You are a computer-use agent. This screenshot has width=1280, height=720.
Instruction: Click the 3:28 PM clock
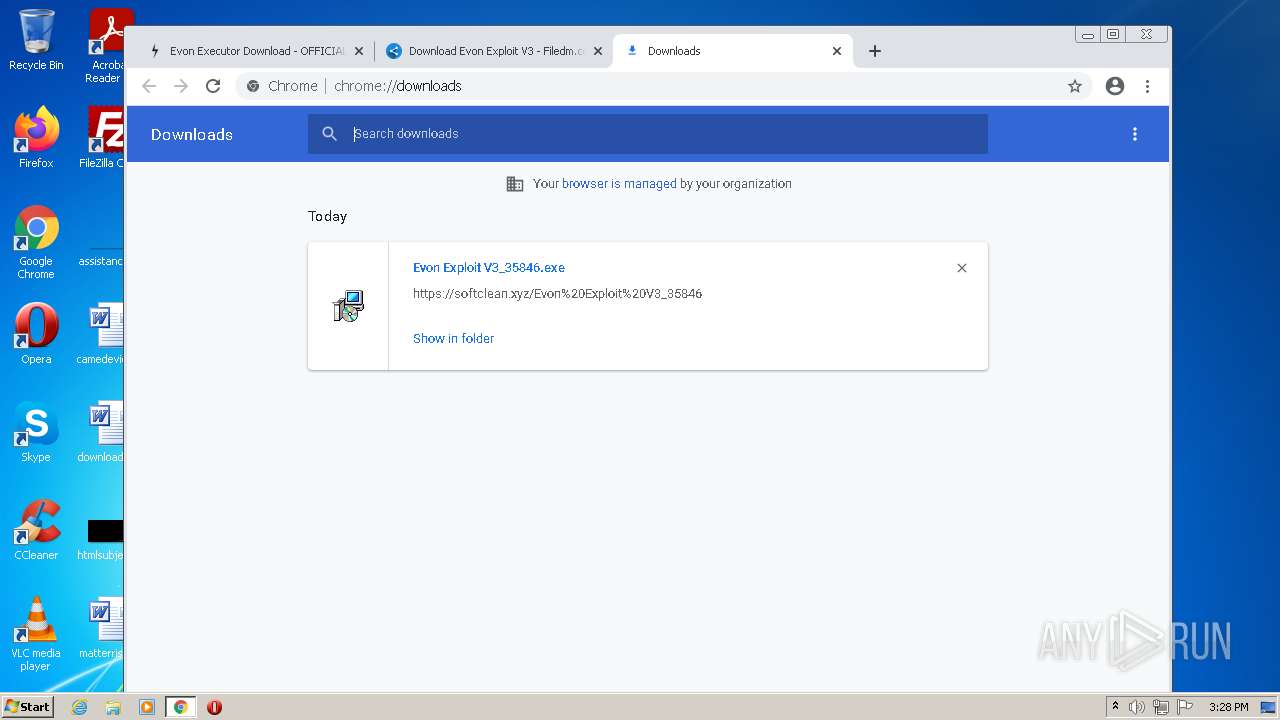1228,707
